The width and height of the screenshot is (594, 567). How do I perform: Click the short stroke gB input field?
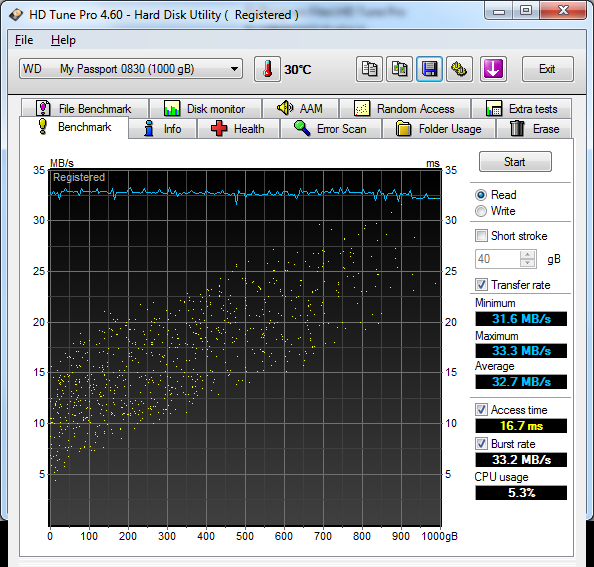point(498,259)
